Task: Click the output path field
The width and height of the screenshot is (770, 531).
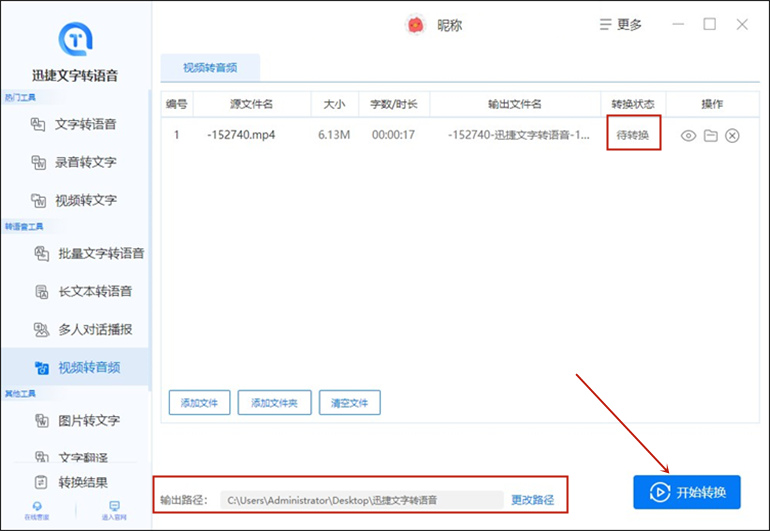Action: click(x=361, y=500)
